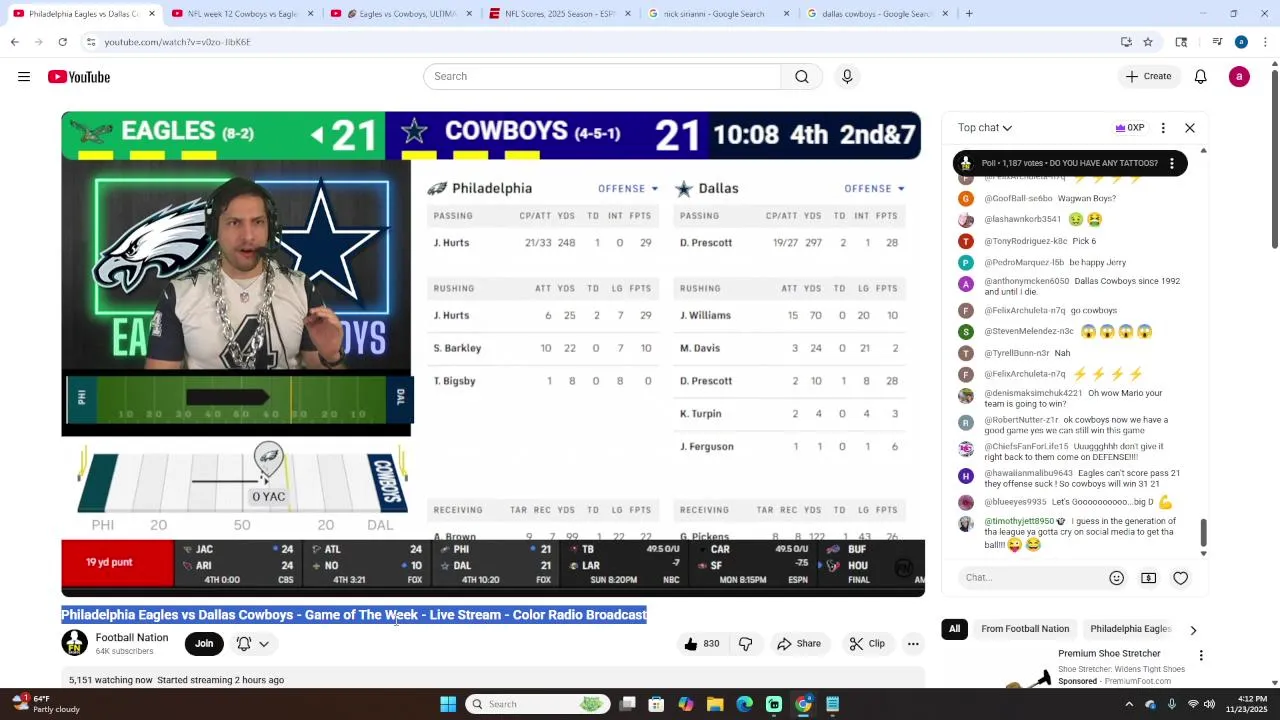Open the YouTube guide hamburger menu
This screenshot has width=1280, height=720.
(24, 77)
